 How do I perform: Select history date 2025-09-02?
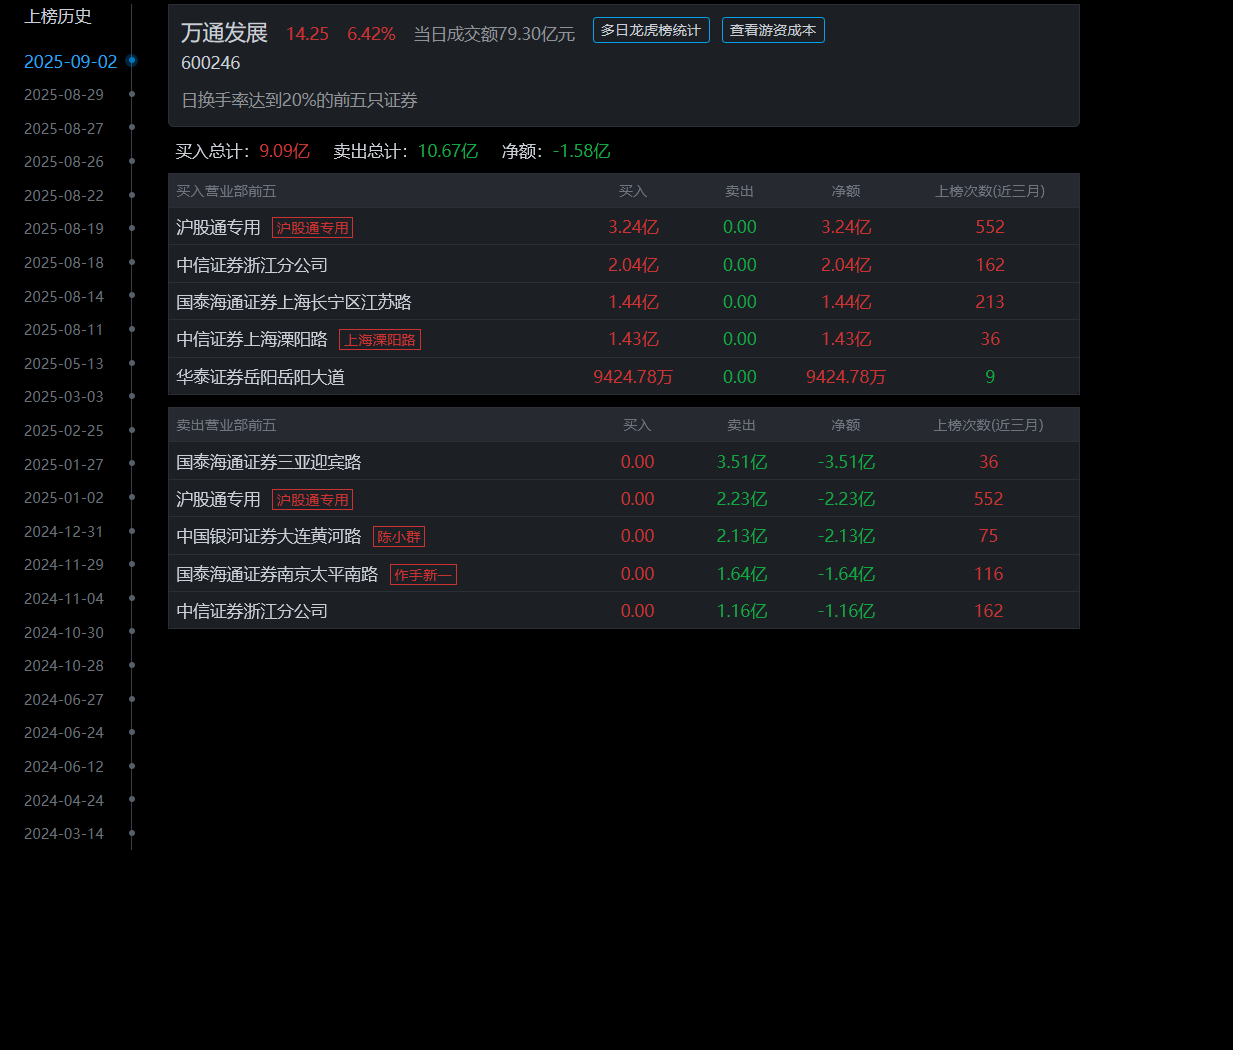[70, 61]
